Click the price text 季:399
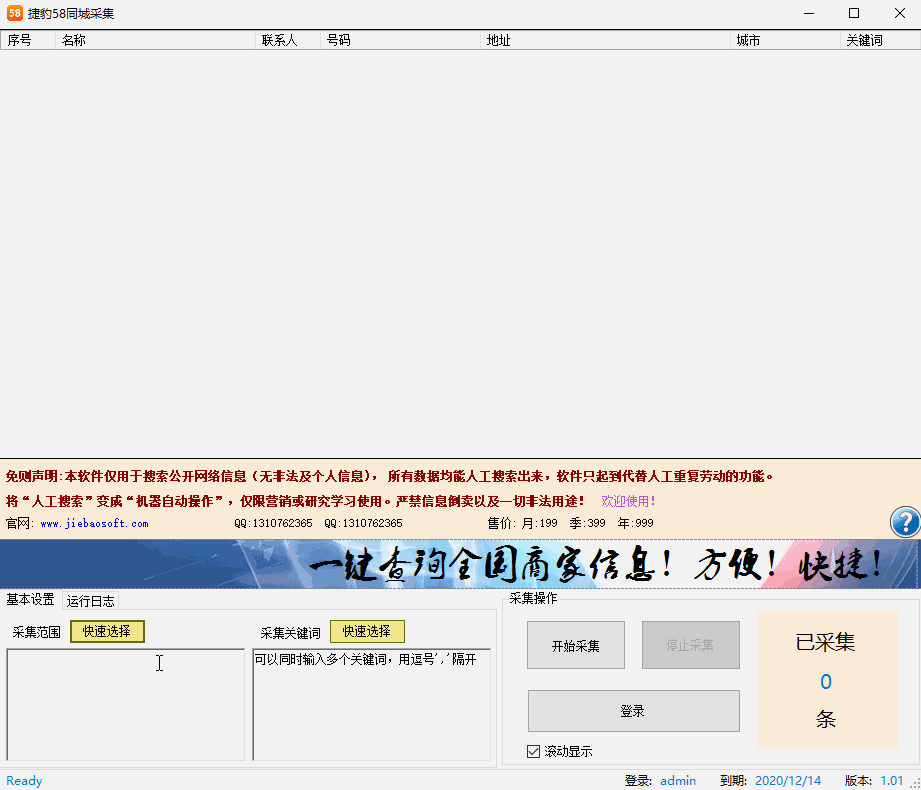The width and height of the screenshot is (921, 790). coord(587,523)
